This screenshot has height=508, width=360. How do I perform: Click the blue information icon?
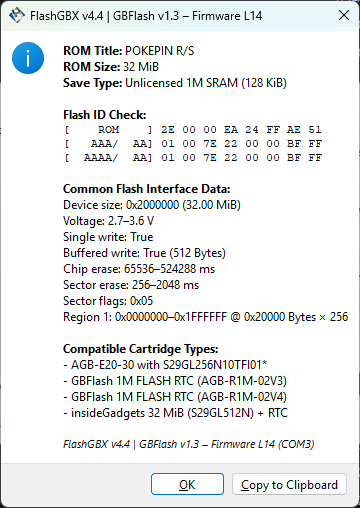(x=28, y=58)
